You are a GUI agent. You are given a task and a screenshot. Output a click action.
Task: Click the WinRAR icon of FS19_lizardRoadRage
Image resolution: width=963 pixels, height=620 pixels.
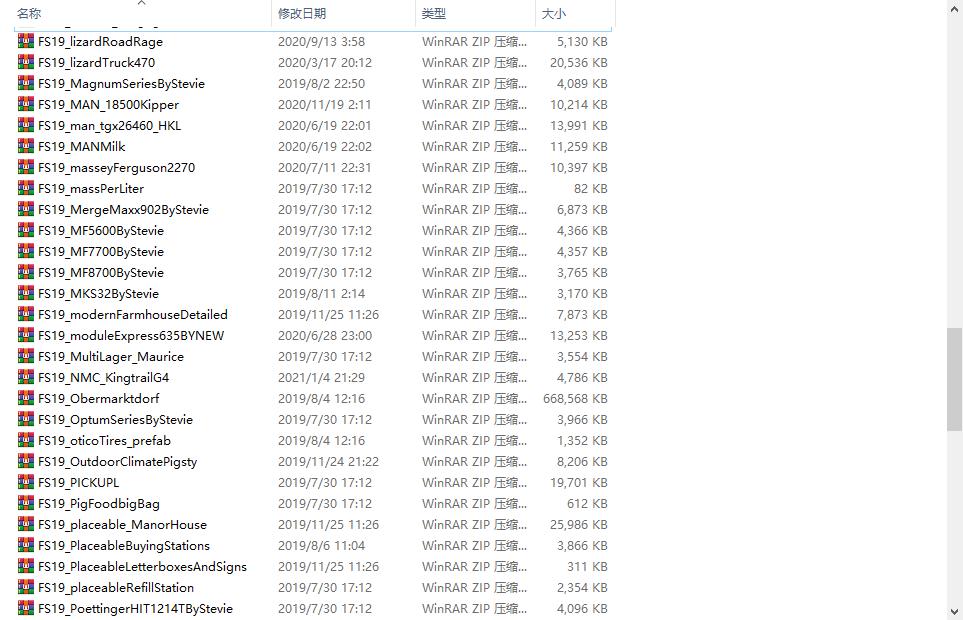coord(26,41)
